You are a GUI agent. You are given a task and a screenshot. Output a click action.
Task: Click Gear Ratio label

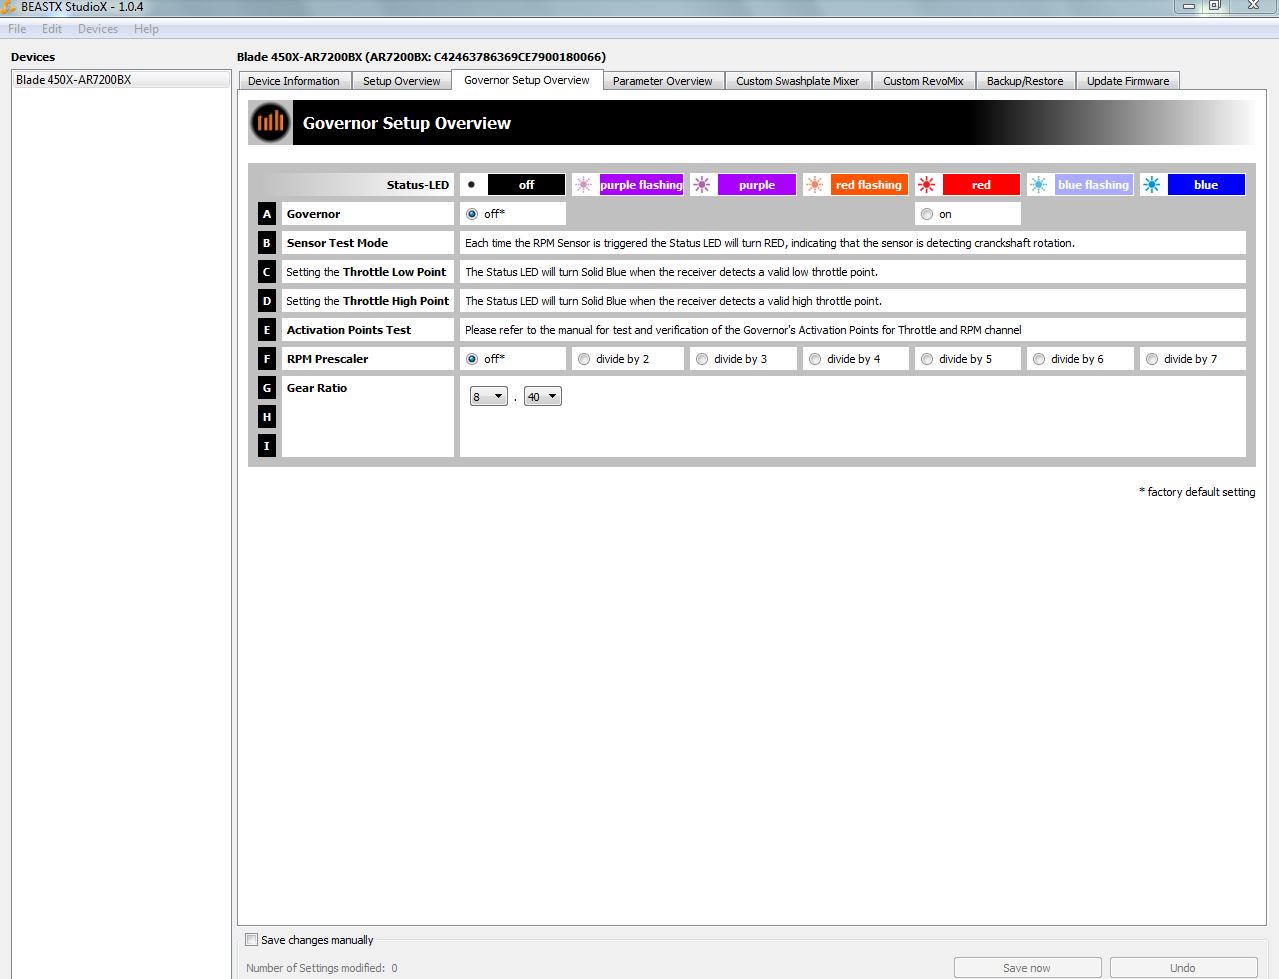coord(317,388)
